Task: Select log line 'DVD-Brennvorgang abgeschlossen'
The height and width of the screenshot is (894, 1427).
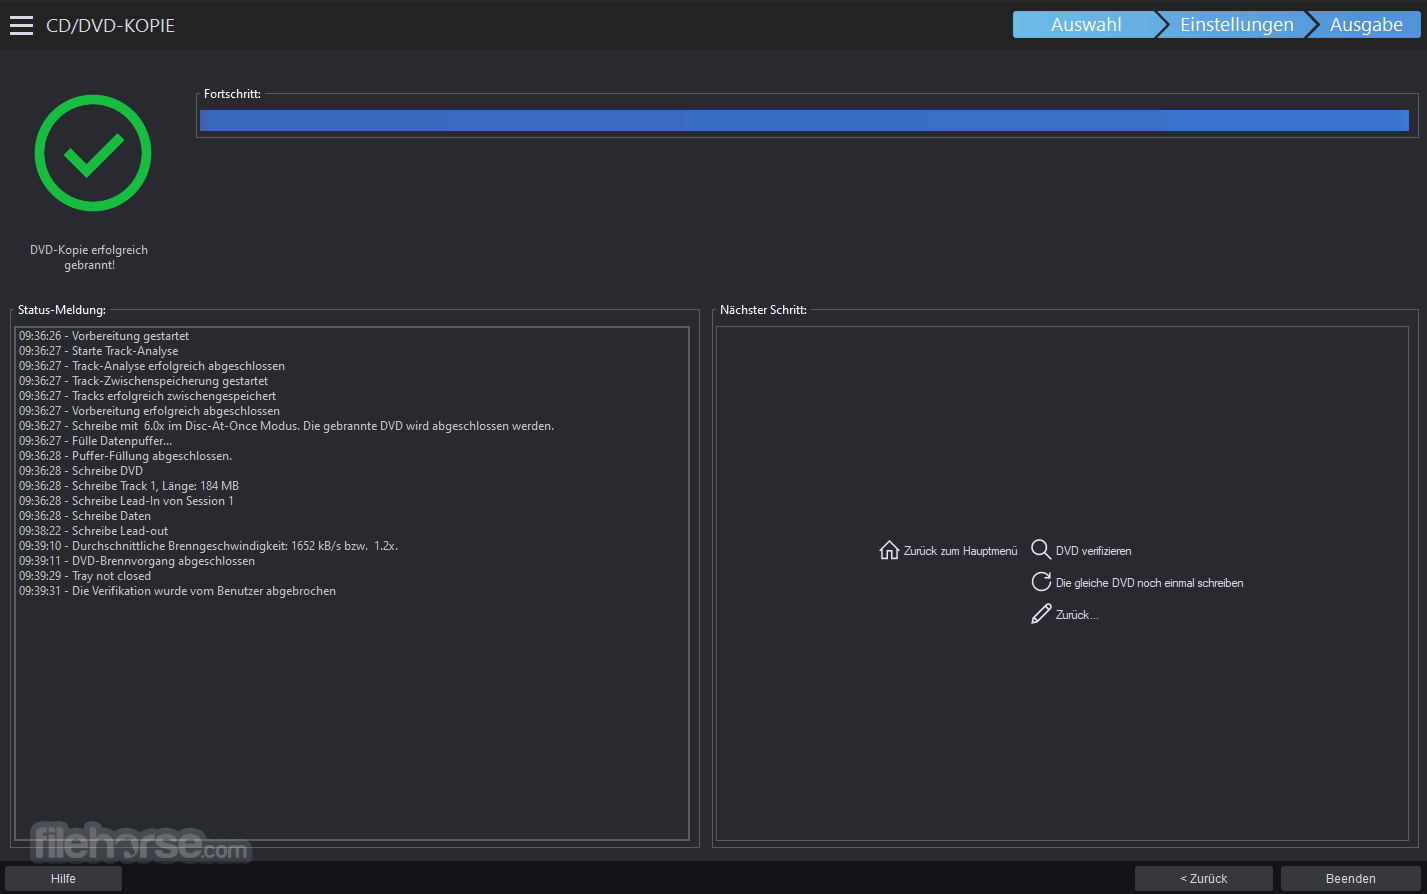Action: (137, 561)
